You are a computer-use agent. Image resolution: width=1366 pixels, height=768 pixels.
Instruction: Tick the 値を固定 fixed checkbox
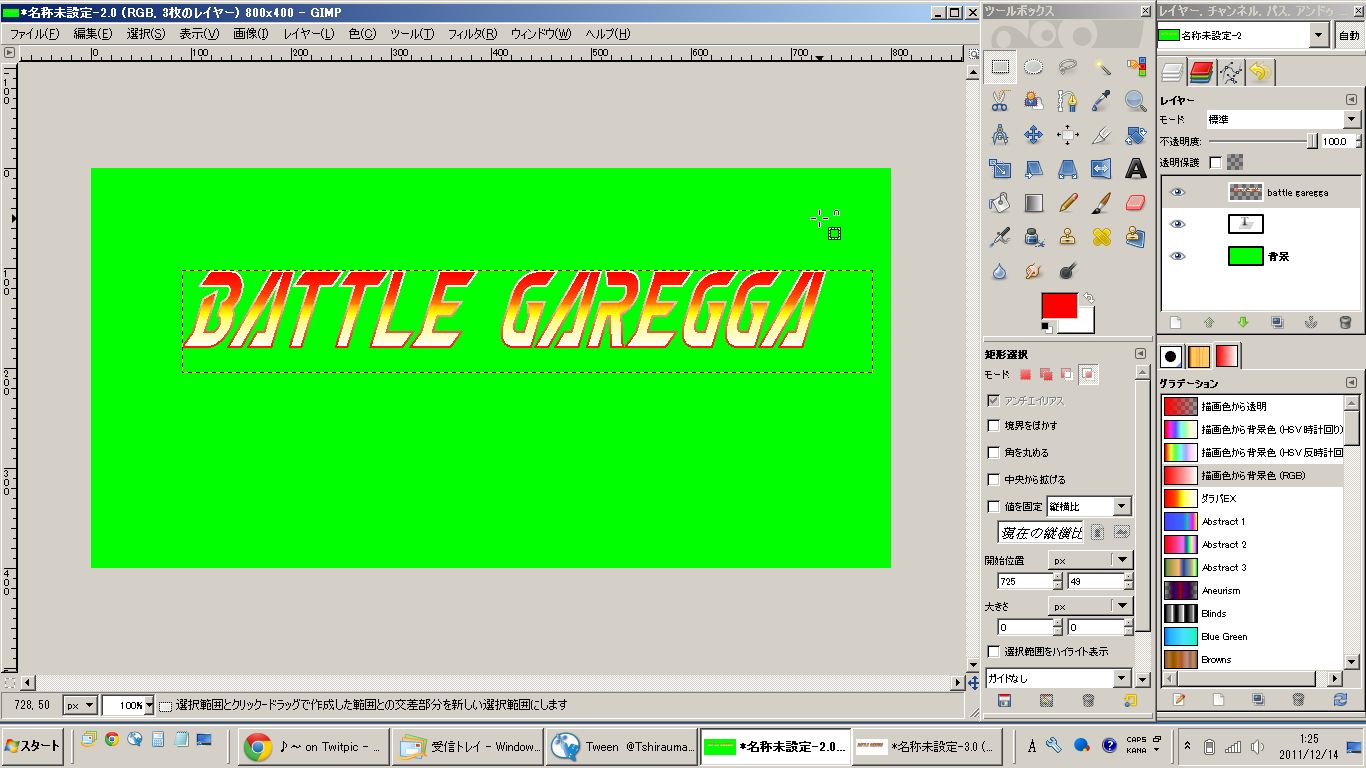[994, 506]
